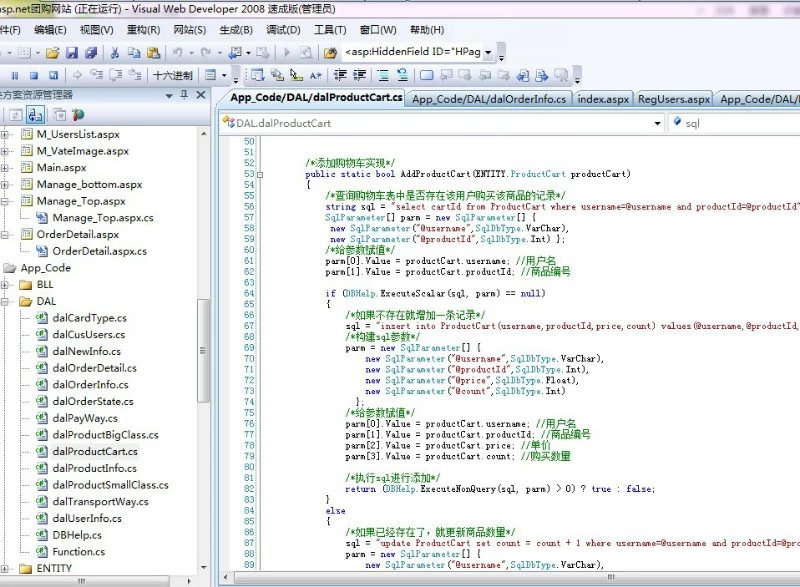Click the Step Out icon

[135, 75]
